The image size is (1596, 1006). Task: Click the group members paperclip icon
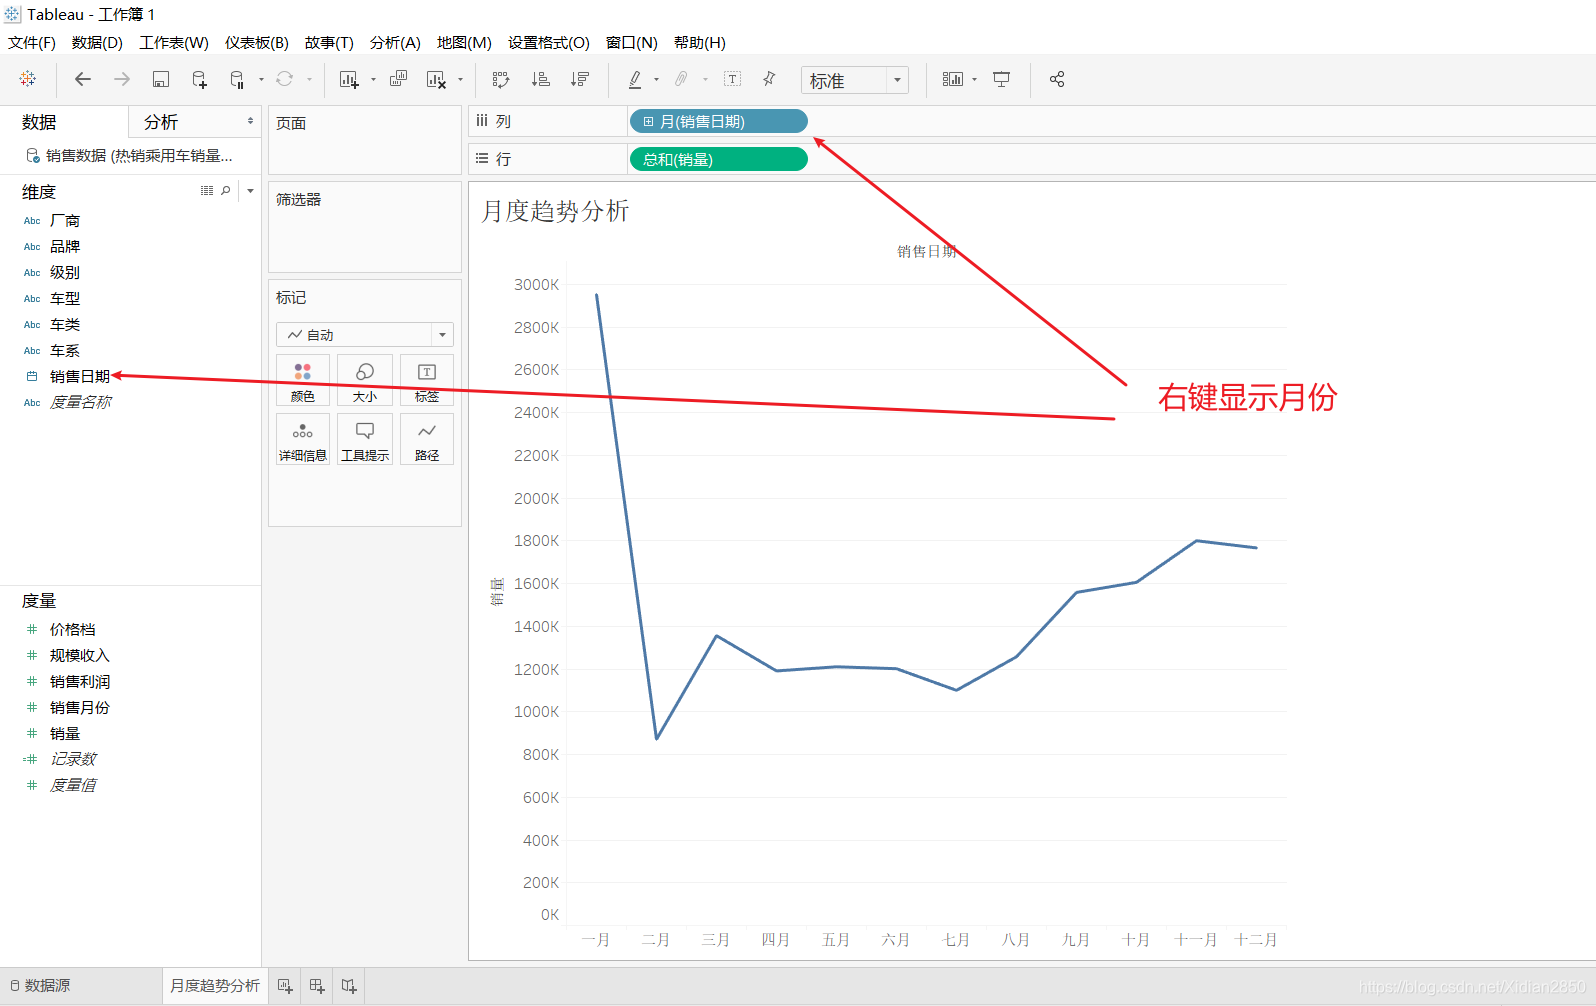[x=682, y=79]
